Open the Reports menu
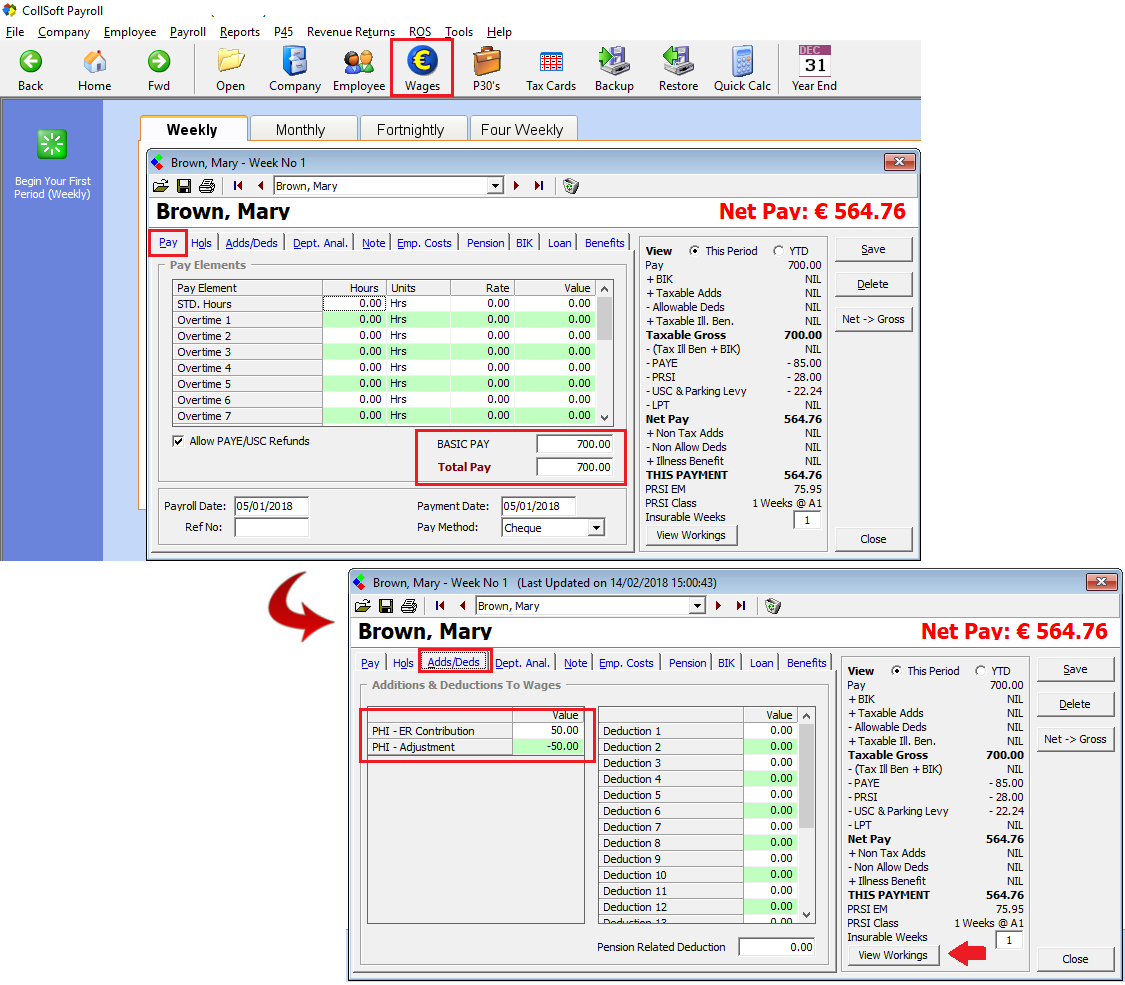Screen dimensions: 1125x985 coord(240,32)
